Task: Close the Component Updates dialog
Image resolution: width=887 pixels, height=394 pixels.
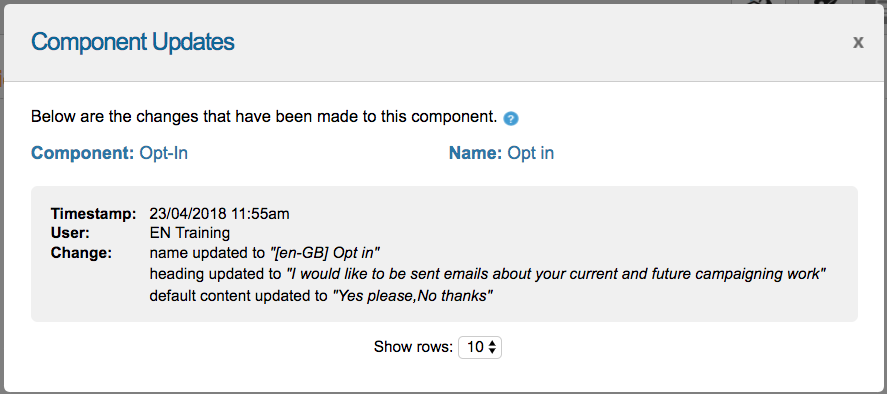Action: pyautogui.click(x=858, y=42)
